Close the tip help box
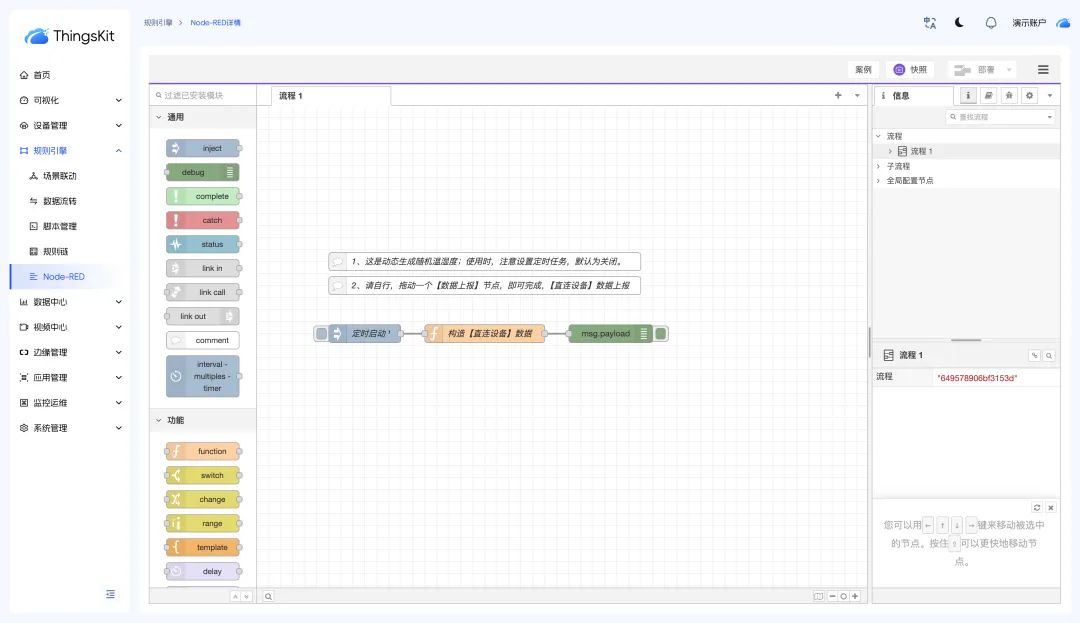 coord(1050,507)
